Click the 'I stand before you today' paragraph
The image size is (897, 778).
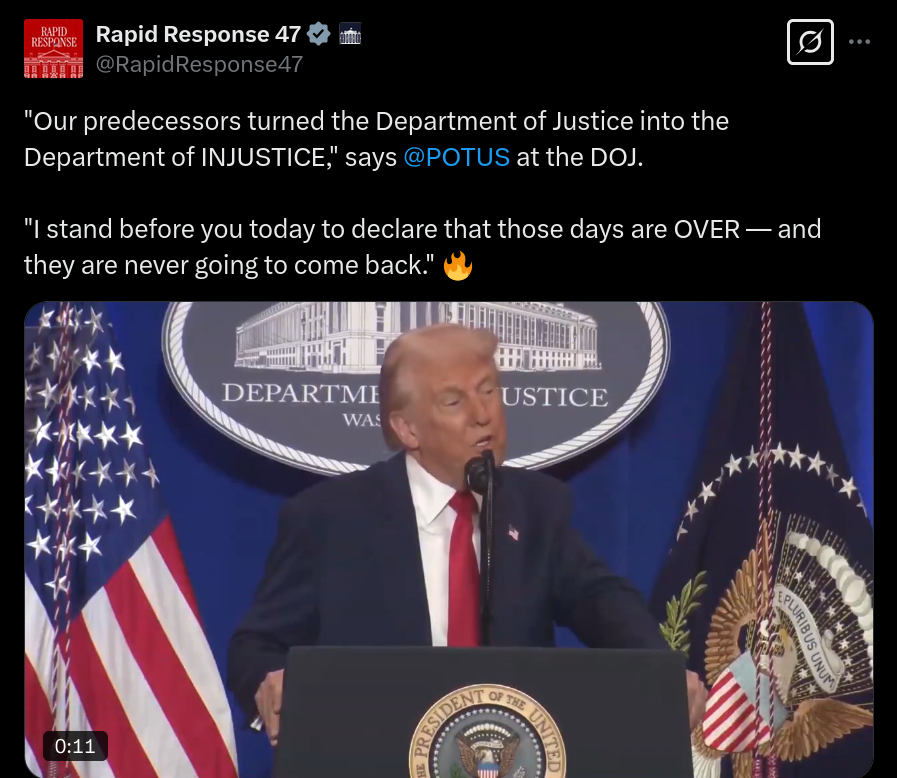pos(422,247)
